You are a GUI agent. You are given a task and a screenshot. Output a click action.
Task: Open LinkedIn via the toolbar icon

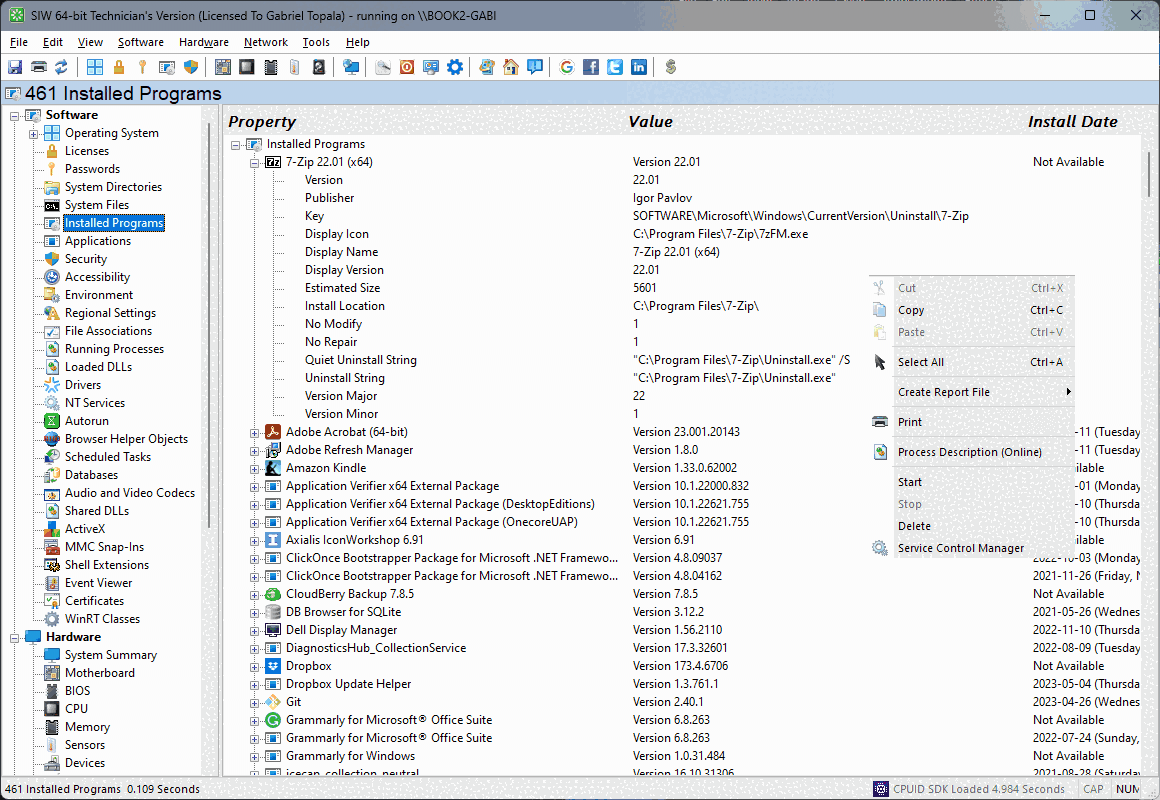[x=638, y=67]
